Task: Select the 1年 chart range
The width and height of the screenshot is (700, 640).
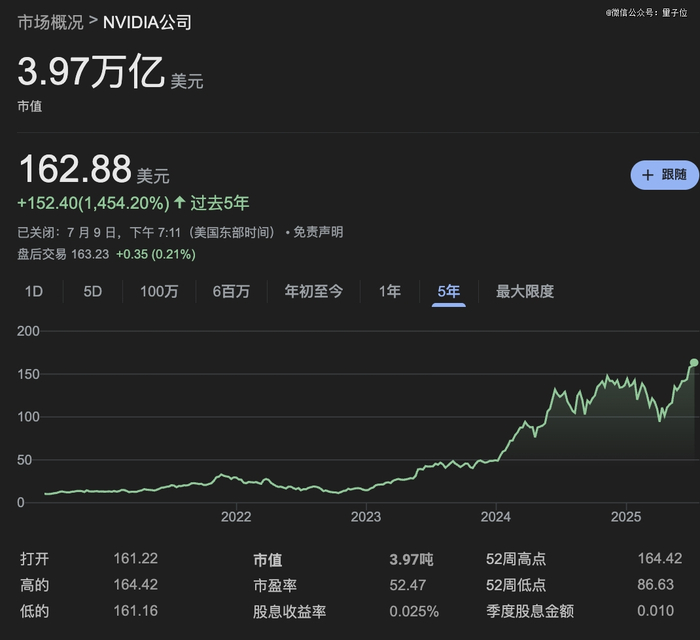Action: [x=390, y=291]
